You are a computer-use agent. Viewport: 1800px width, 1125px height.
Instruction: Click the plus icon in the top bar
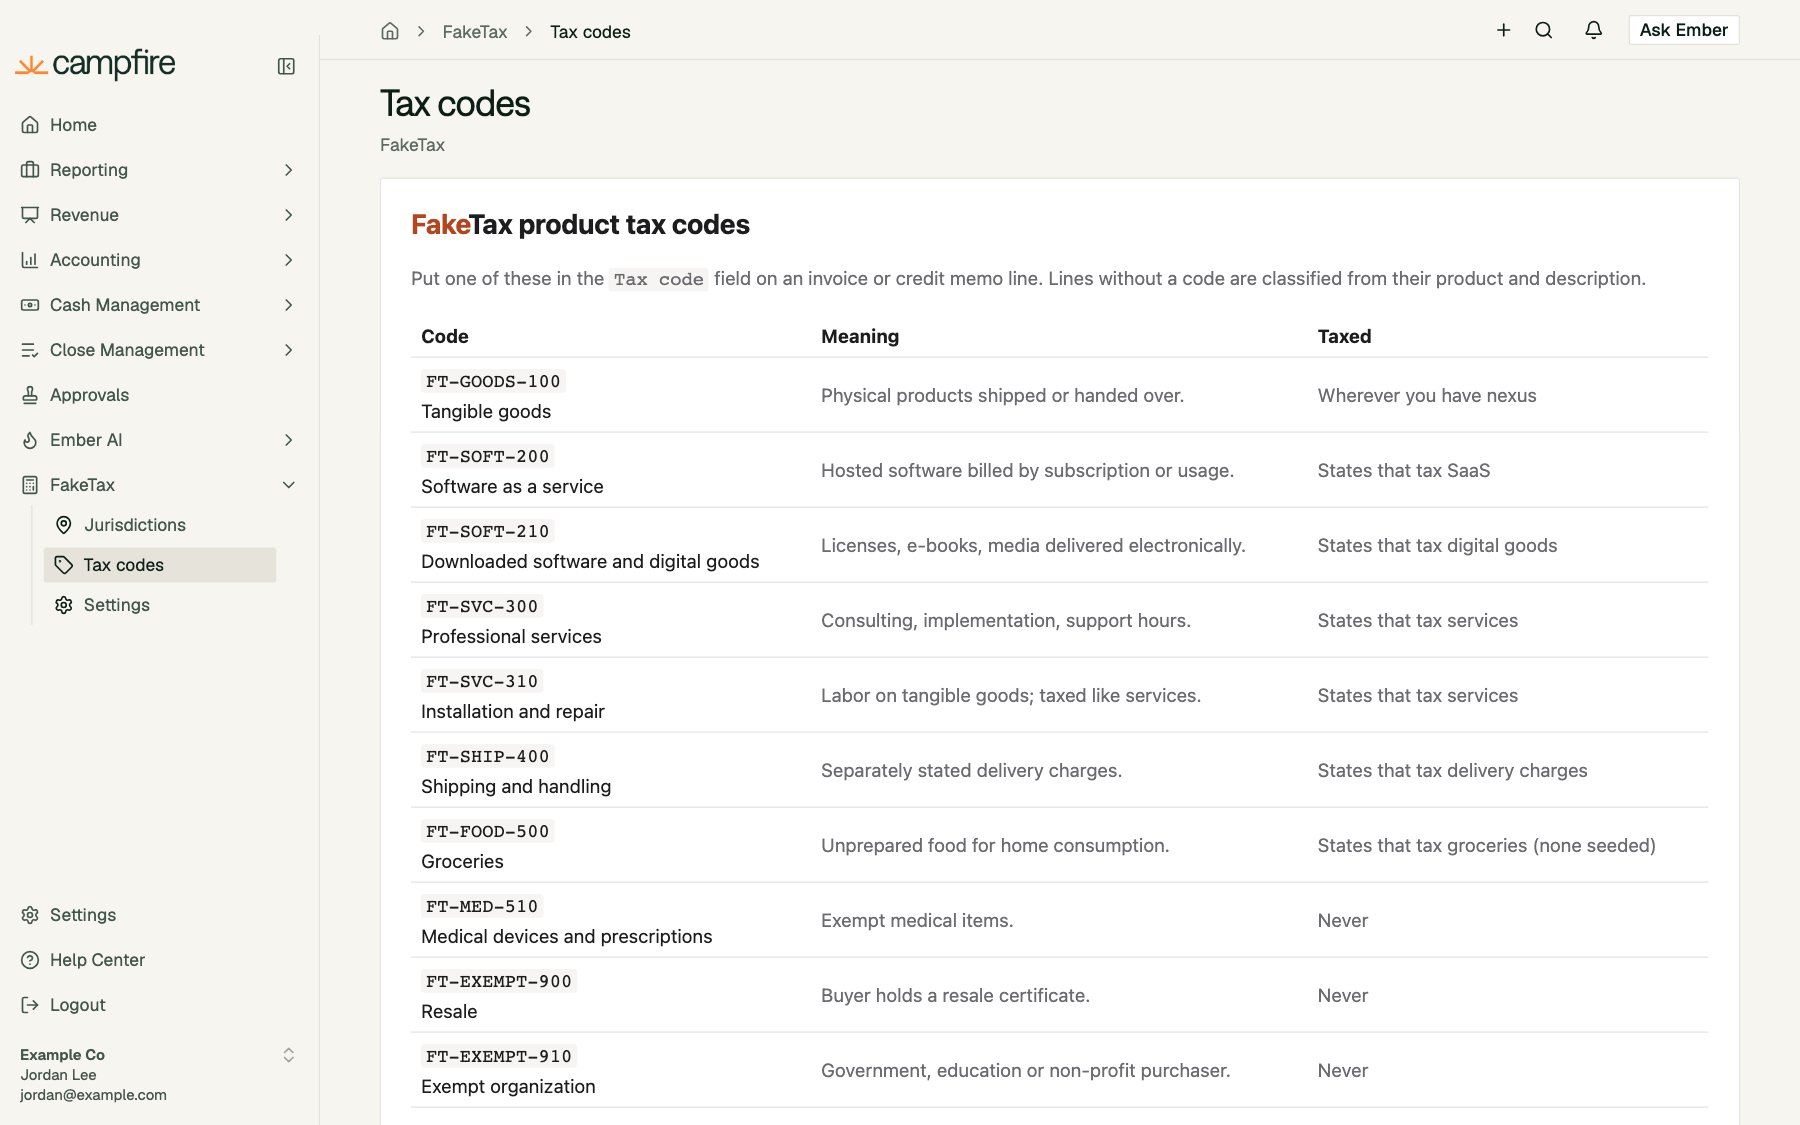pyautogui.click(x=1503, y=30)
